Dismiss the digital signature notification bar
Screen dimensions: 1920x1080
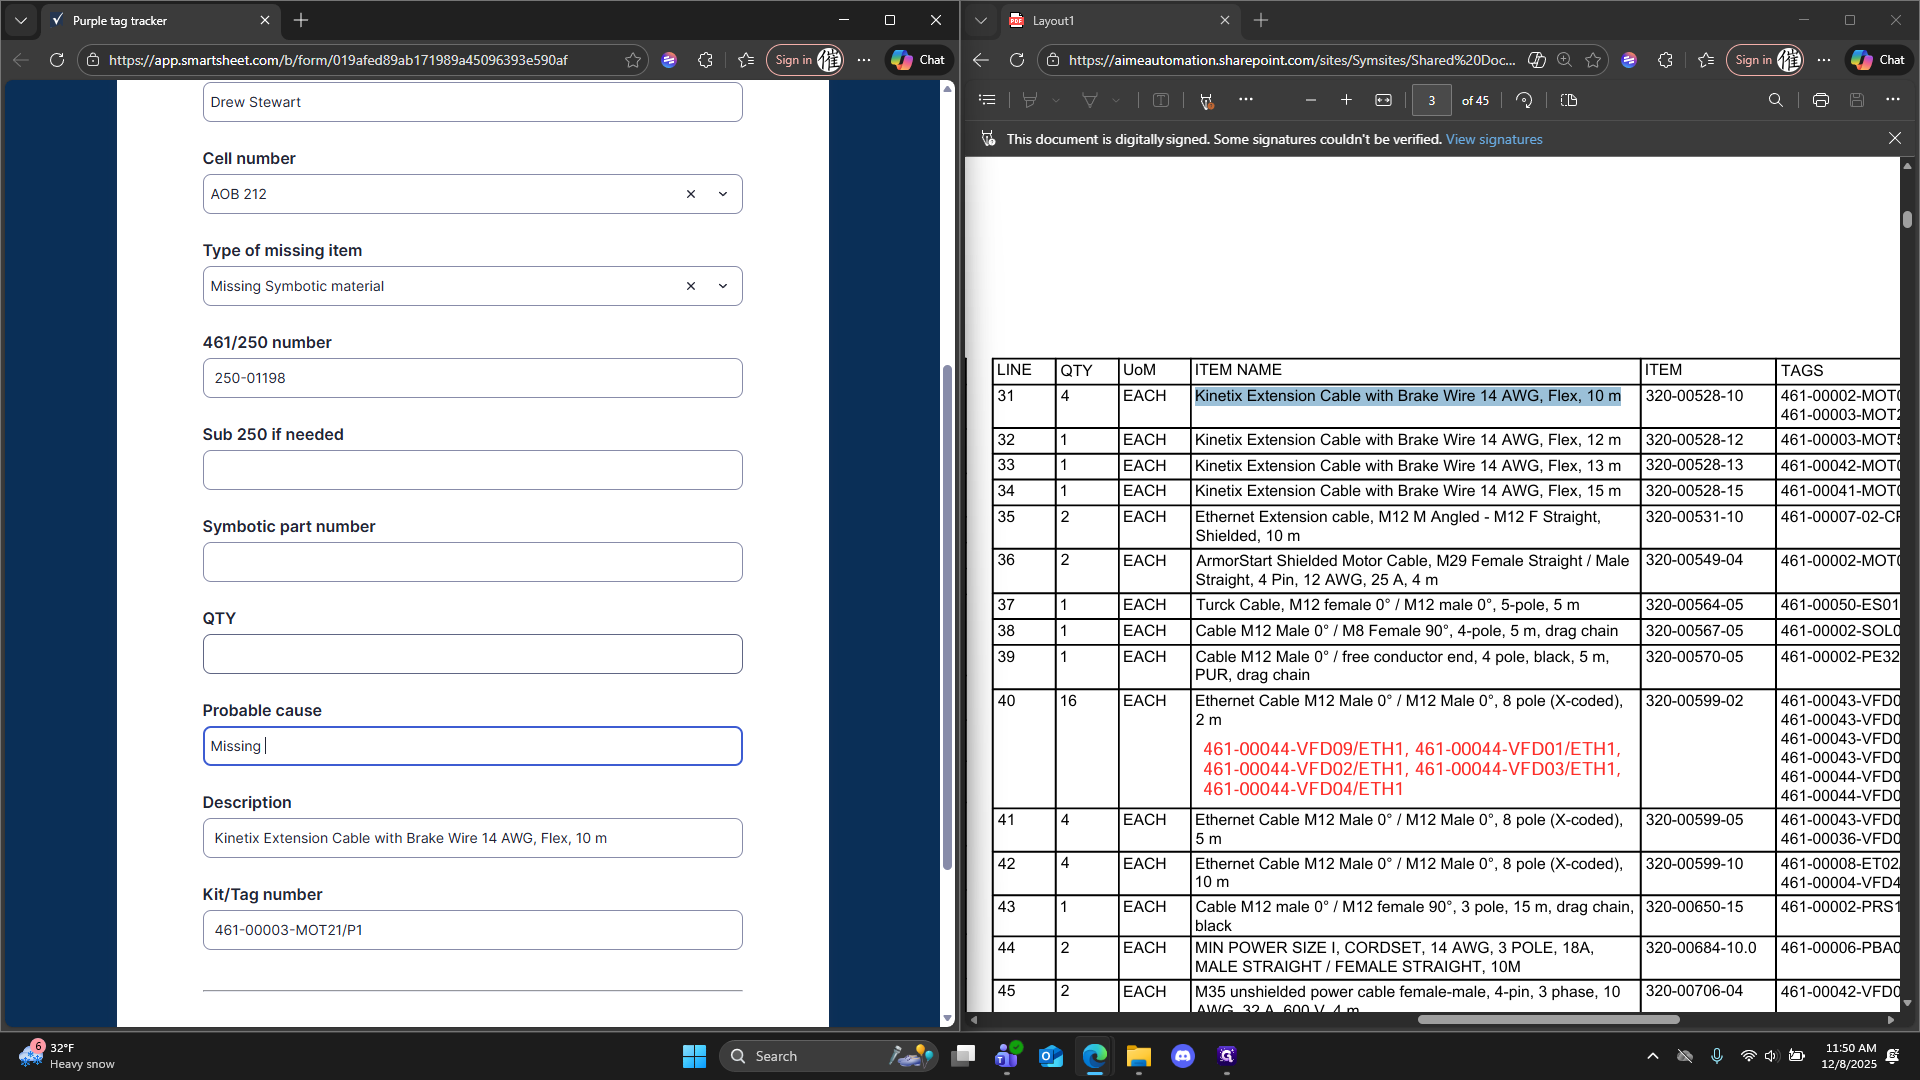1894,138
